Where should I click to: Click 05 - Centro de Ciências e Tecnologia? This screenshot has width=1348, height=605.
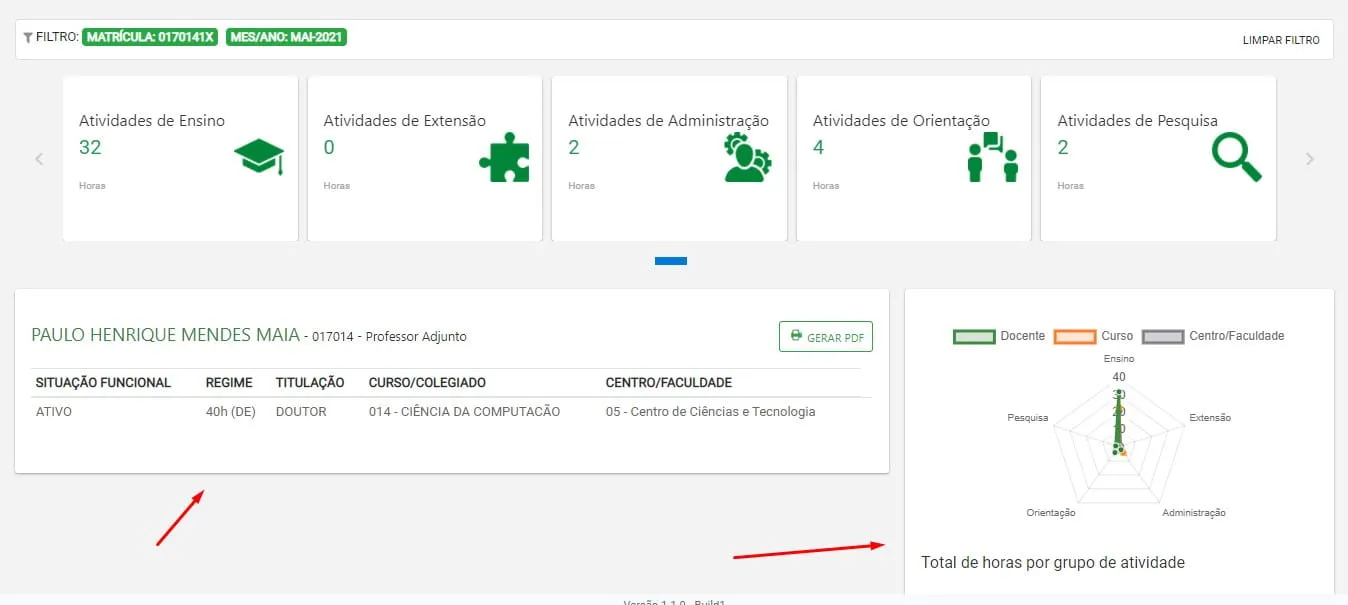(x=710, y=411)
